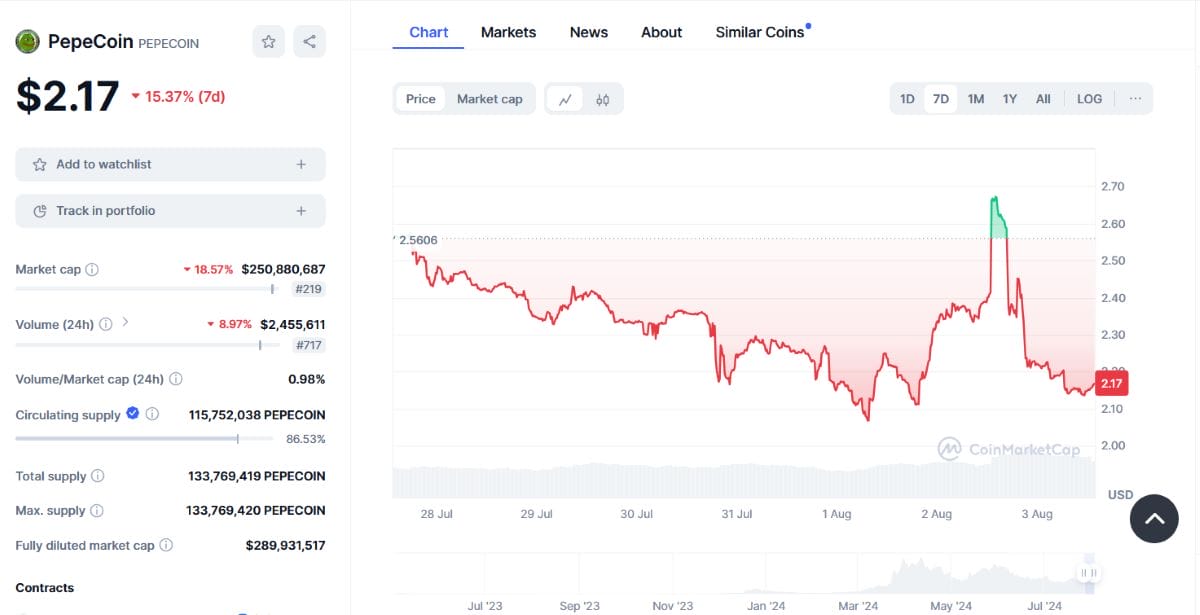The height and width of the screenshot is (615, 1200).
Task: Click the green price peak on the chart
Action: click(997, 215)
